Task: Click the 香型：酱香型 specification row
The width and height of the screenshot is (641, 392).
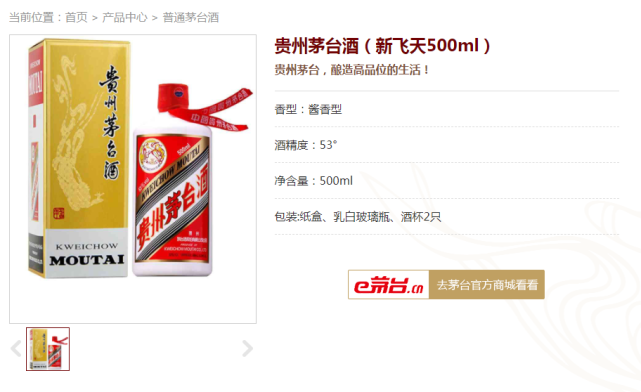Action: click(x=447, y=109)
